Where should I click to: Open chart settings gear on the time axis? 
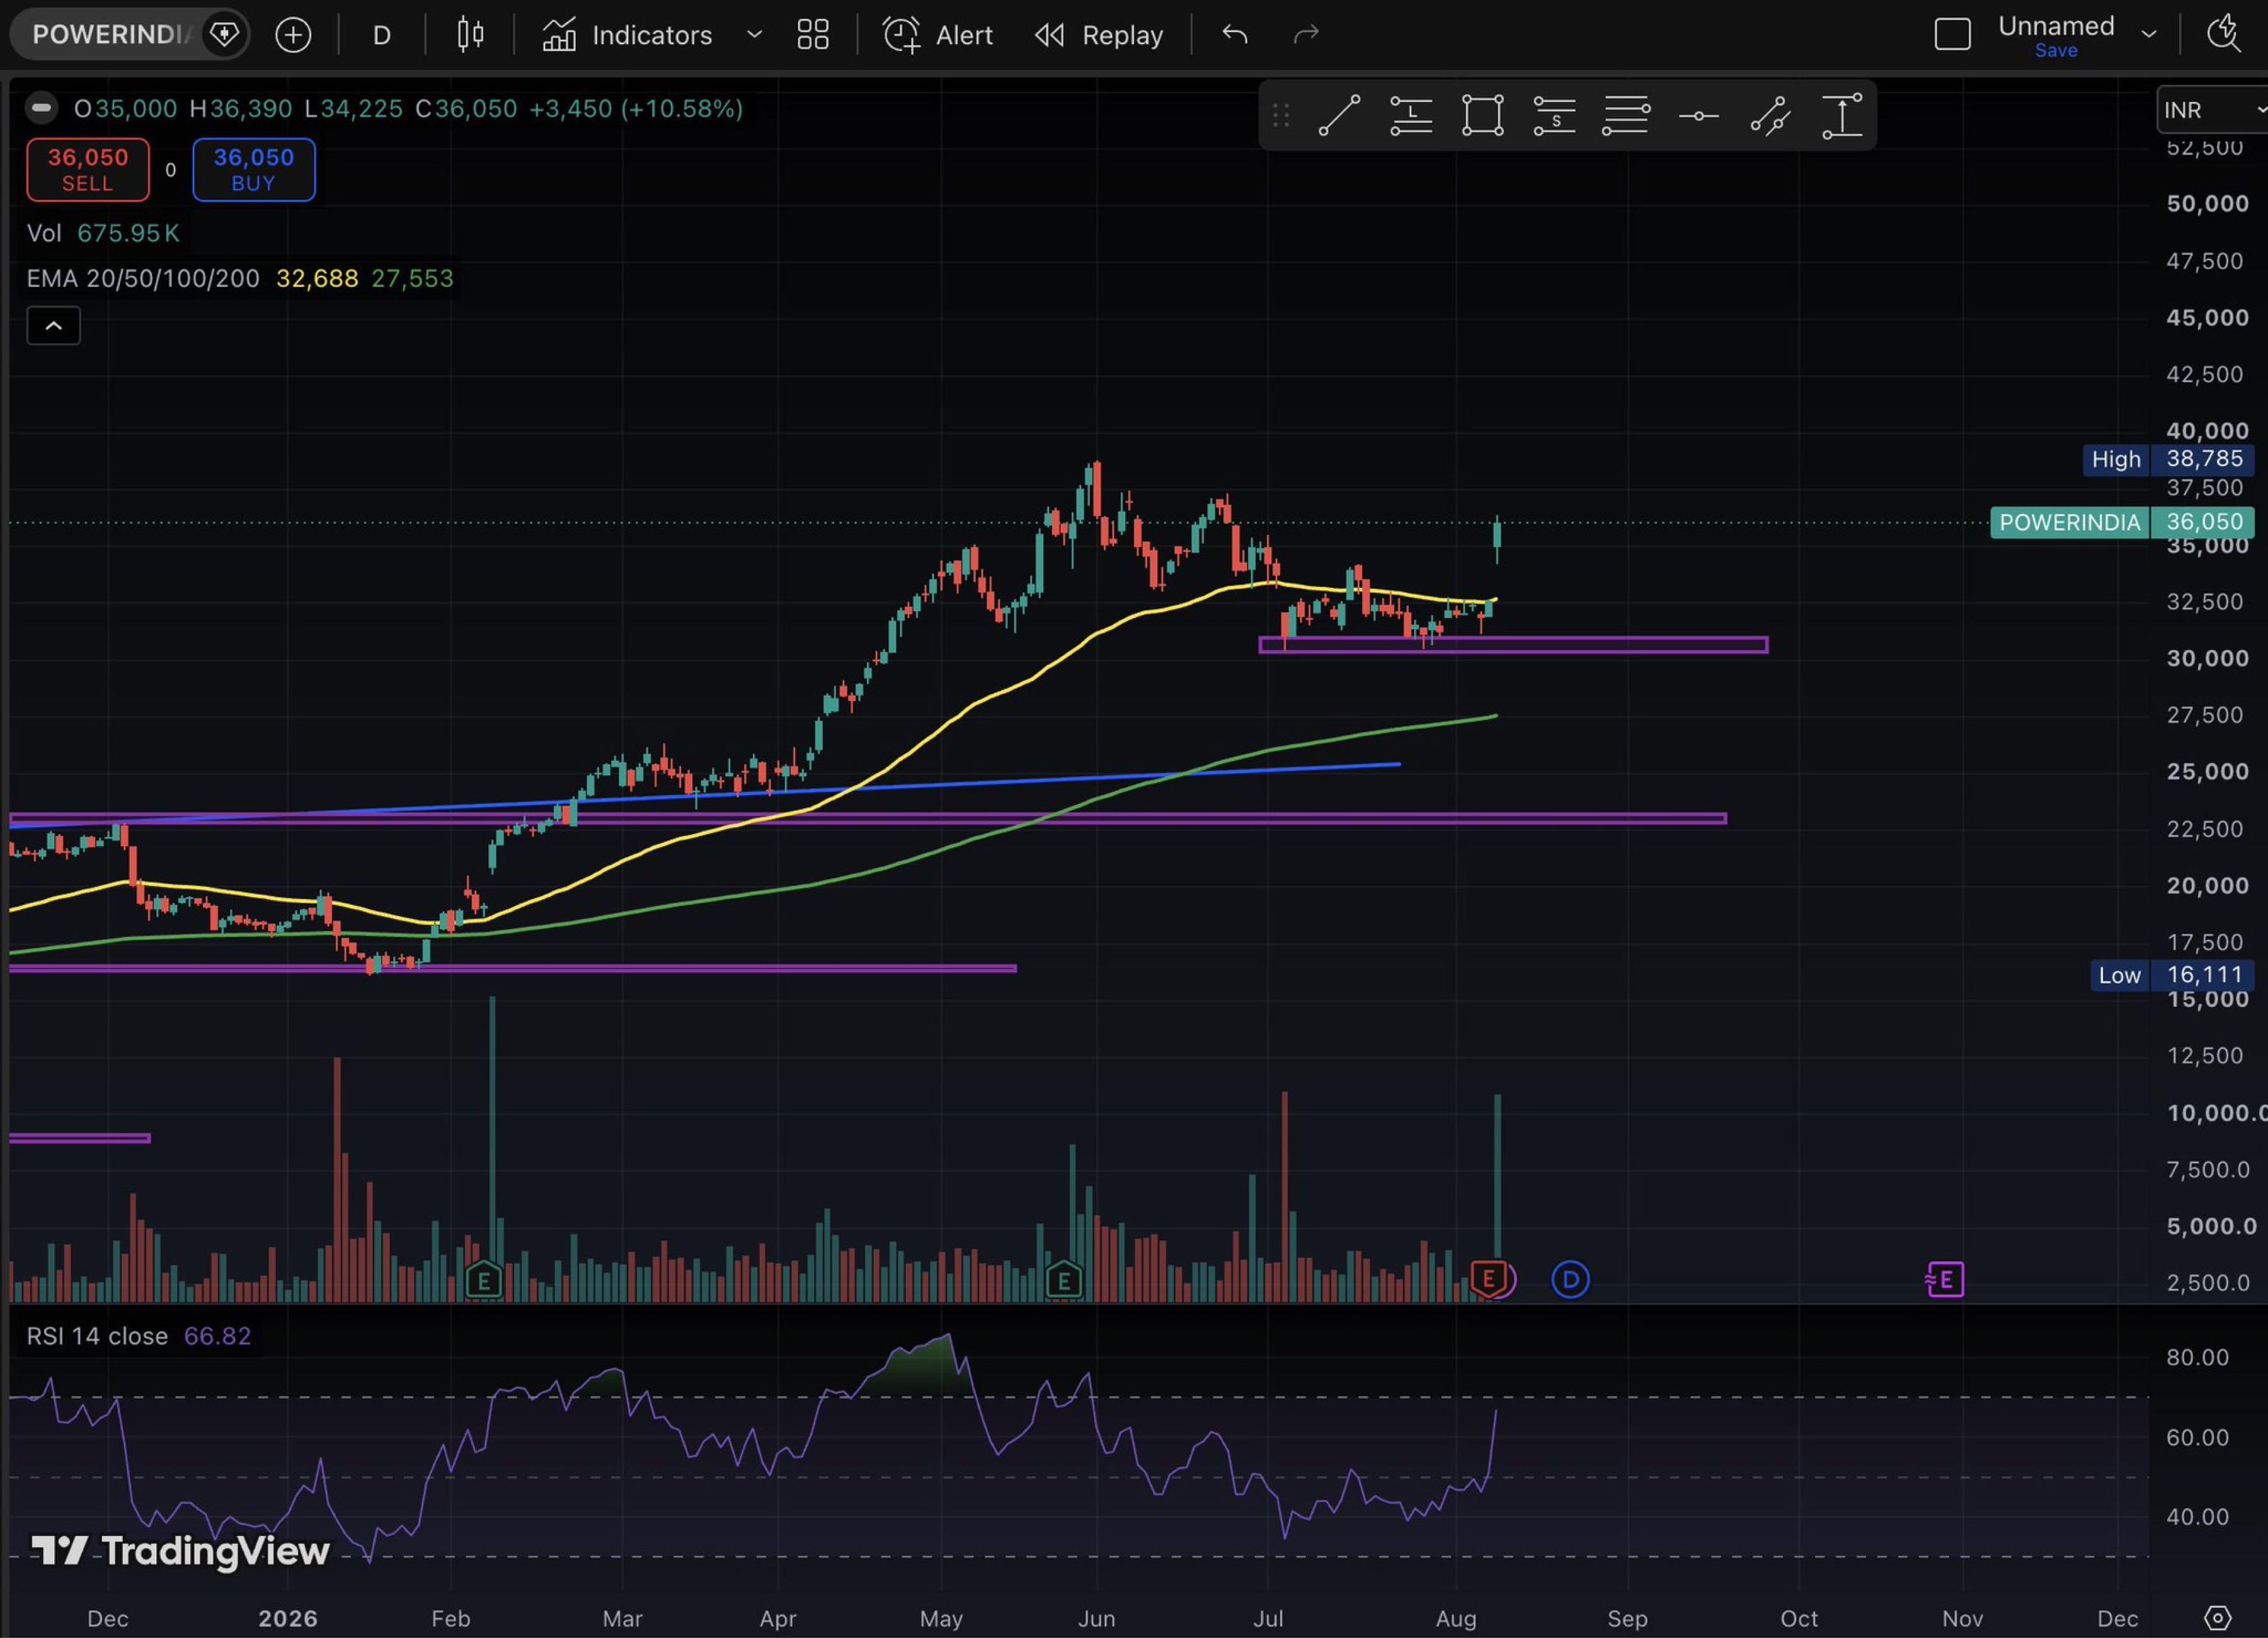pyautogui.click(x=2217, y=1617)
